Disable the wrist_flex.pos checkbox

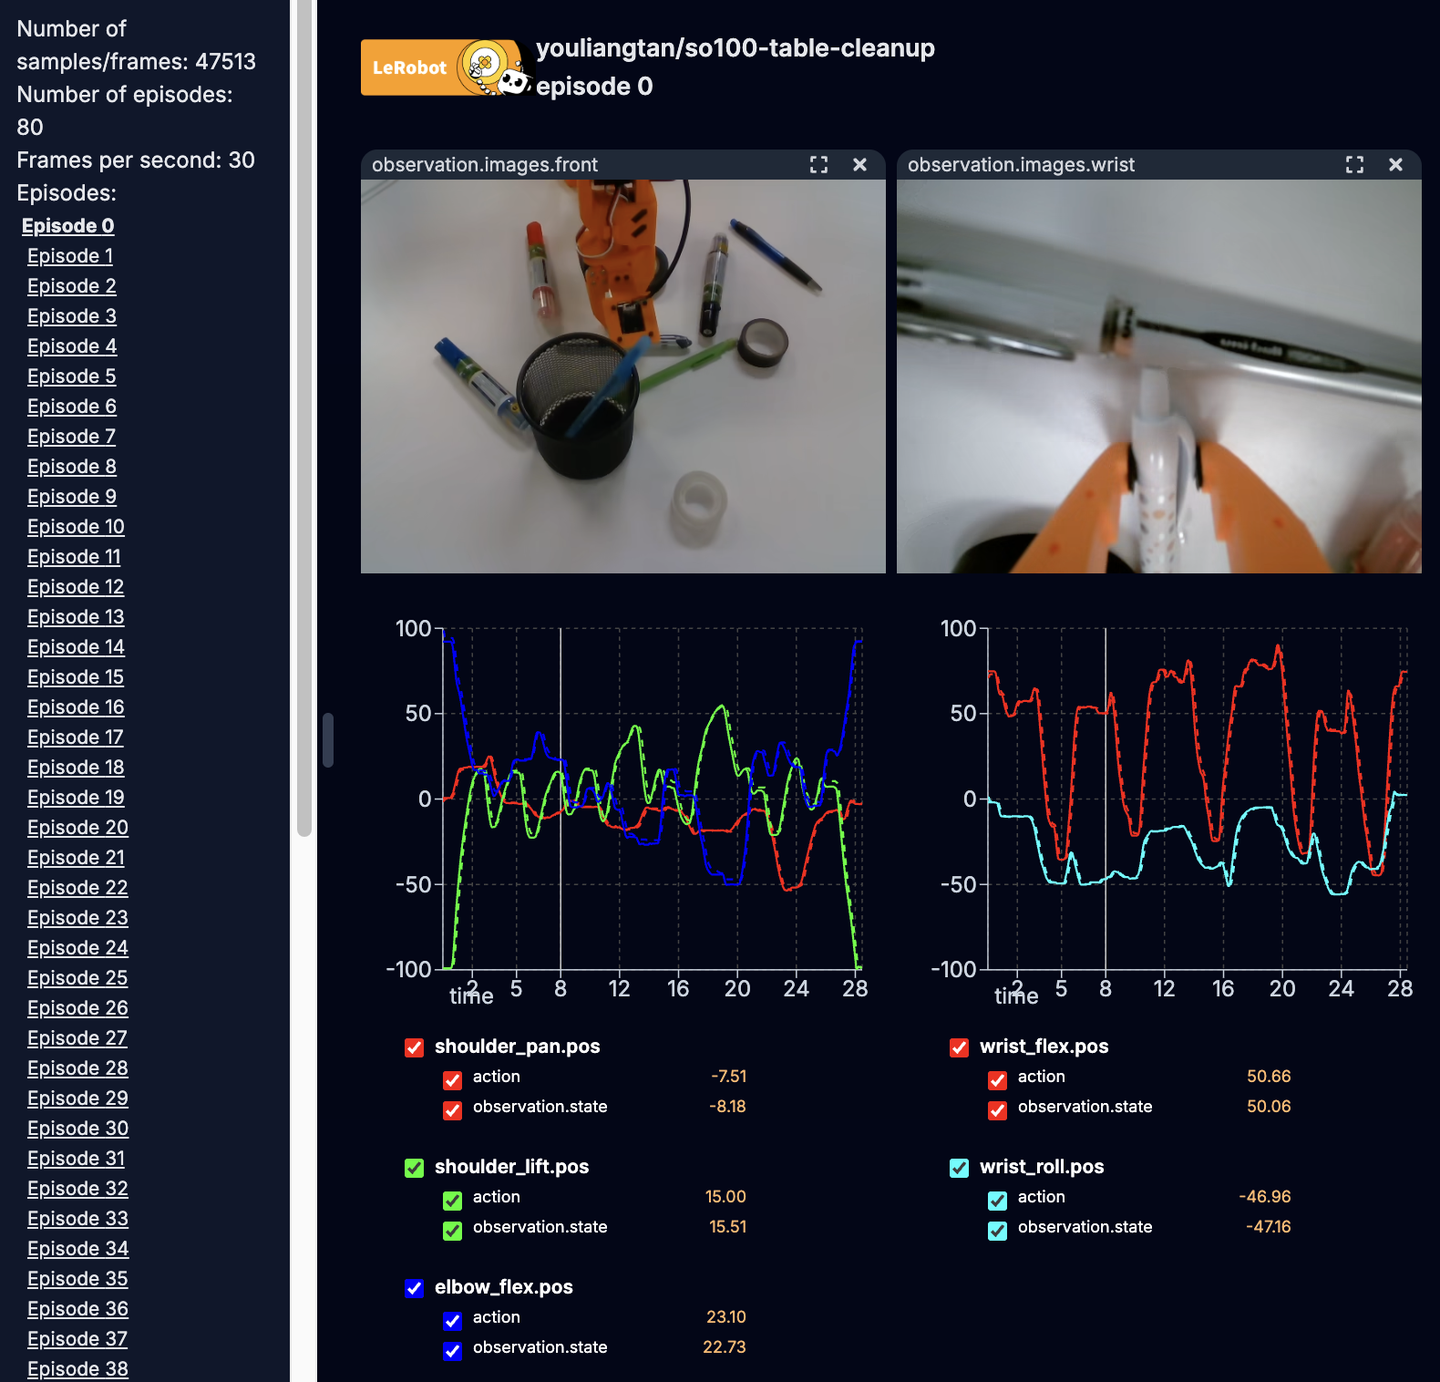point(959,1048)
